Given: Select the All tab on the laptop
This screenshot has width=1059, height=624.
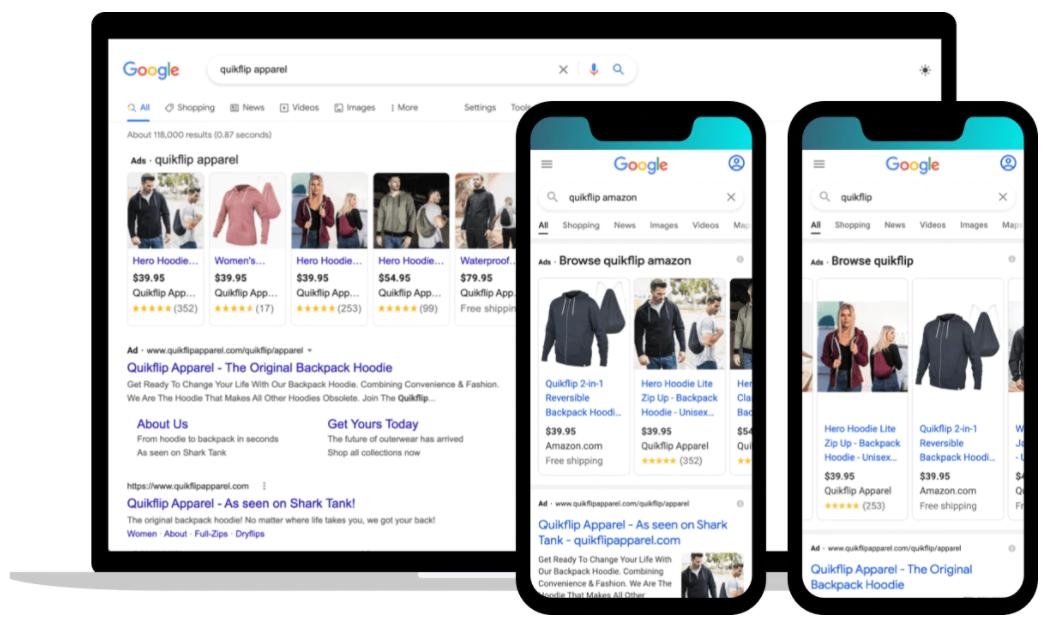Looking at the screenshot, I should (139, 107).
